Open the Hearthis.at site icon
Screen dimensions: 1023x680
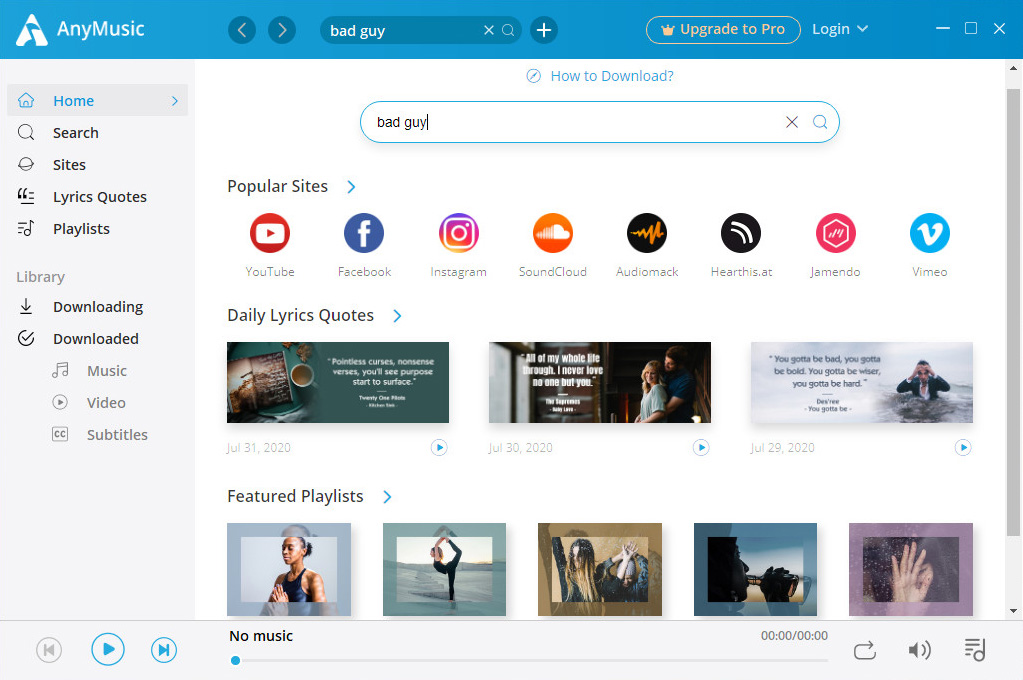[x=741, y=233]
